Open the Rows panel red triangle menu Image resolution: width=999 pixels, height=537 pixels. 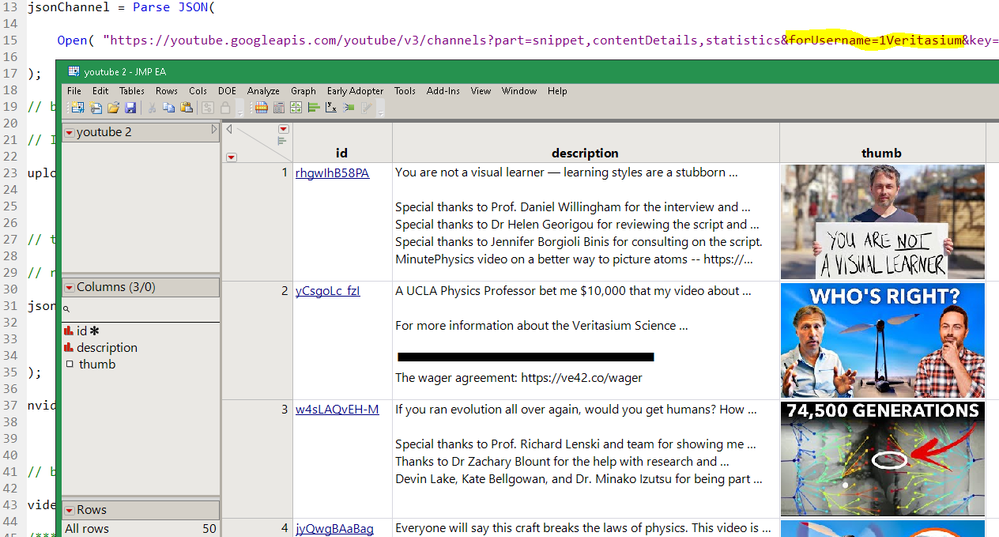tap(69, 510)
